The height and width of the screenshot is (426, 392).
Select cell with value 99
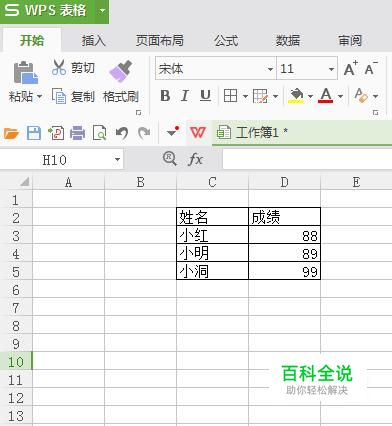[284, 271]
